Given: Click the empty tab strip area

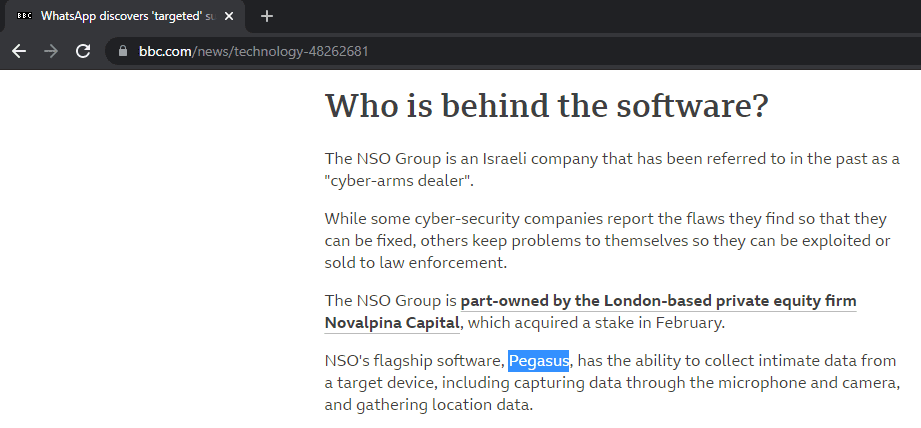Looking at the screenshot, I should click(x=600, y=16).
